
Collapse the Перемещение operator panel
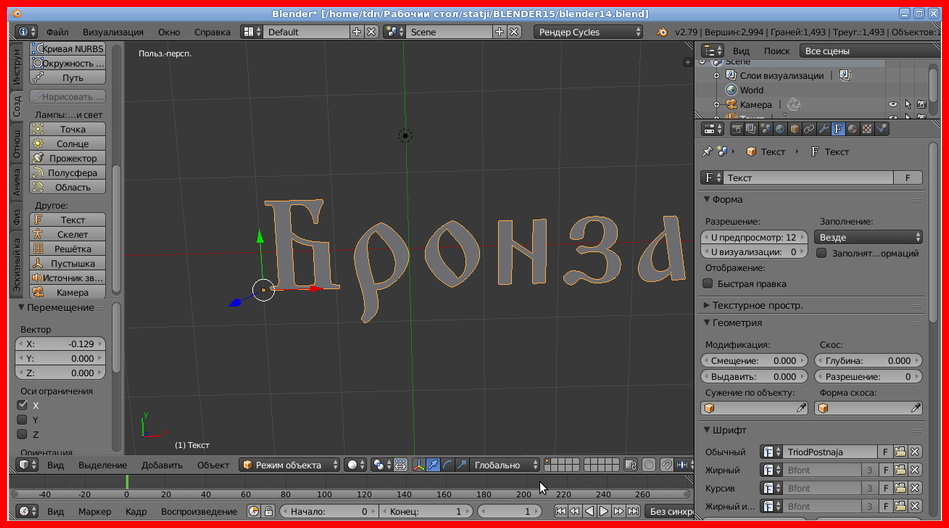21,308
